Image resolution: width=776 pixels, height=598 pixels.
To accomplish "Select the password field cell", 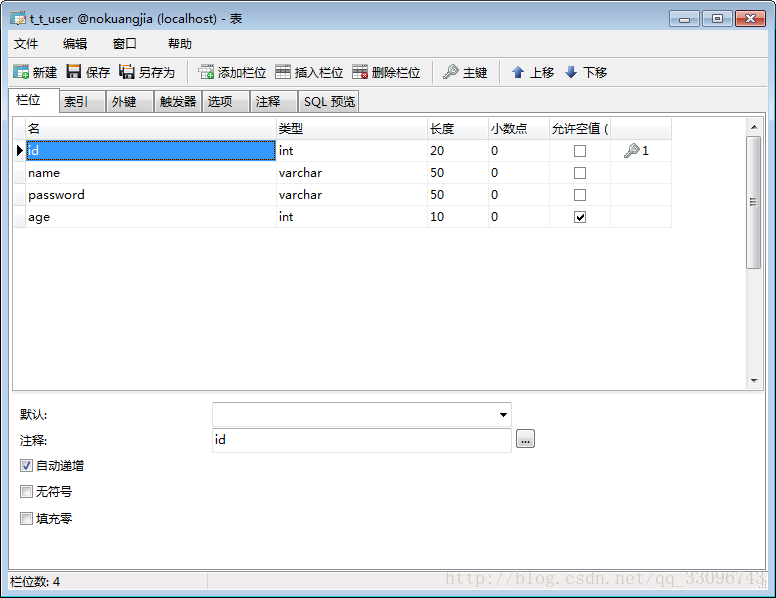I will [151, 195].
